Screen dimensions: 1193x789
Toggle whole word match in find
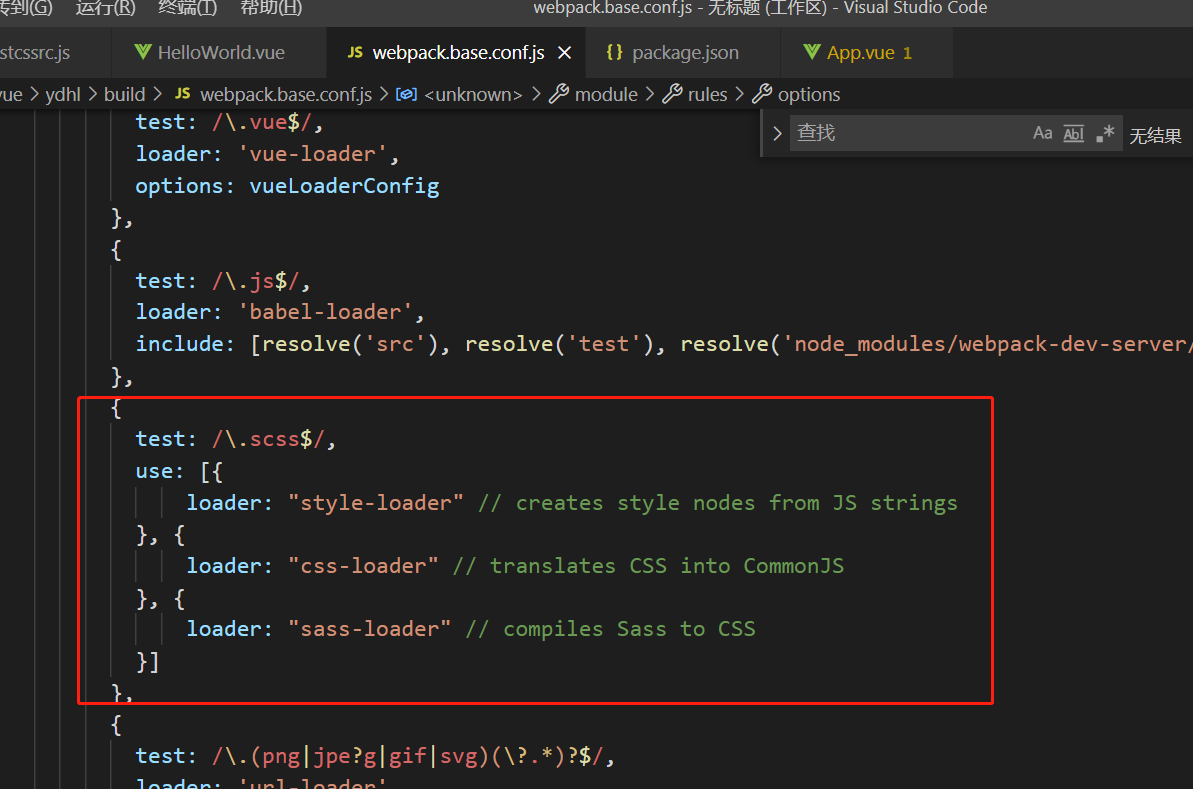coord(1074,134)
